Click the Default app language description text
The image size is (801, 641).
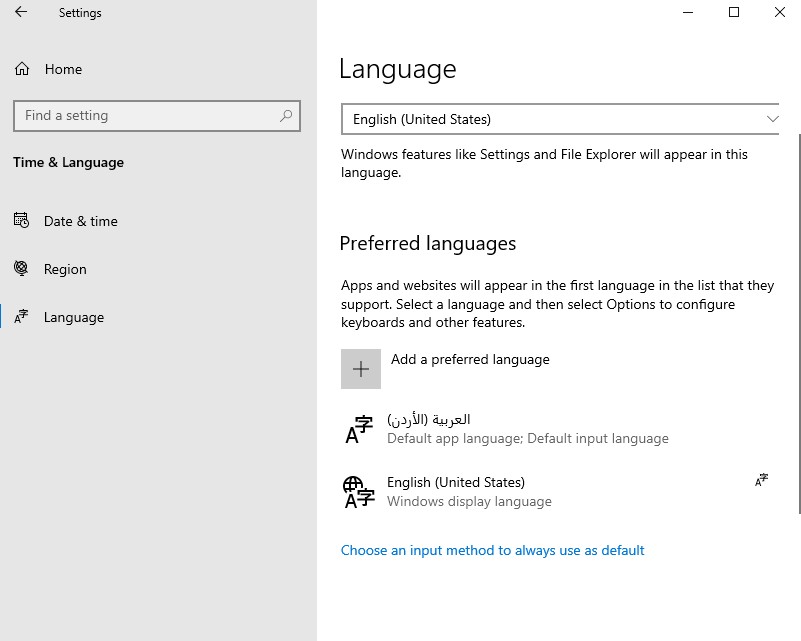coord(528,438)
